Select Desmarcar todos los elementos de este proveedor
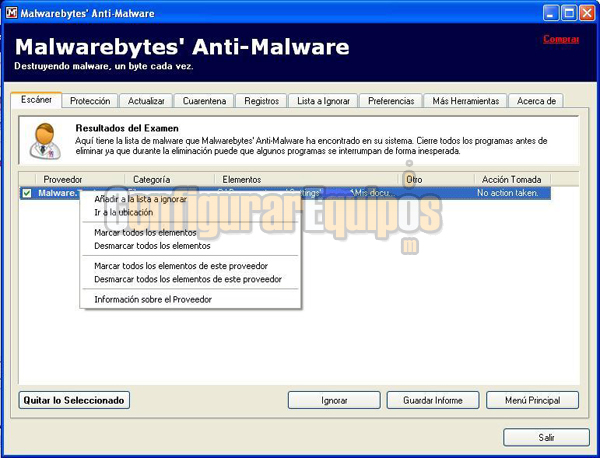Image resolution: width=600 pixels, height=458 pixels. 190,279
